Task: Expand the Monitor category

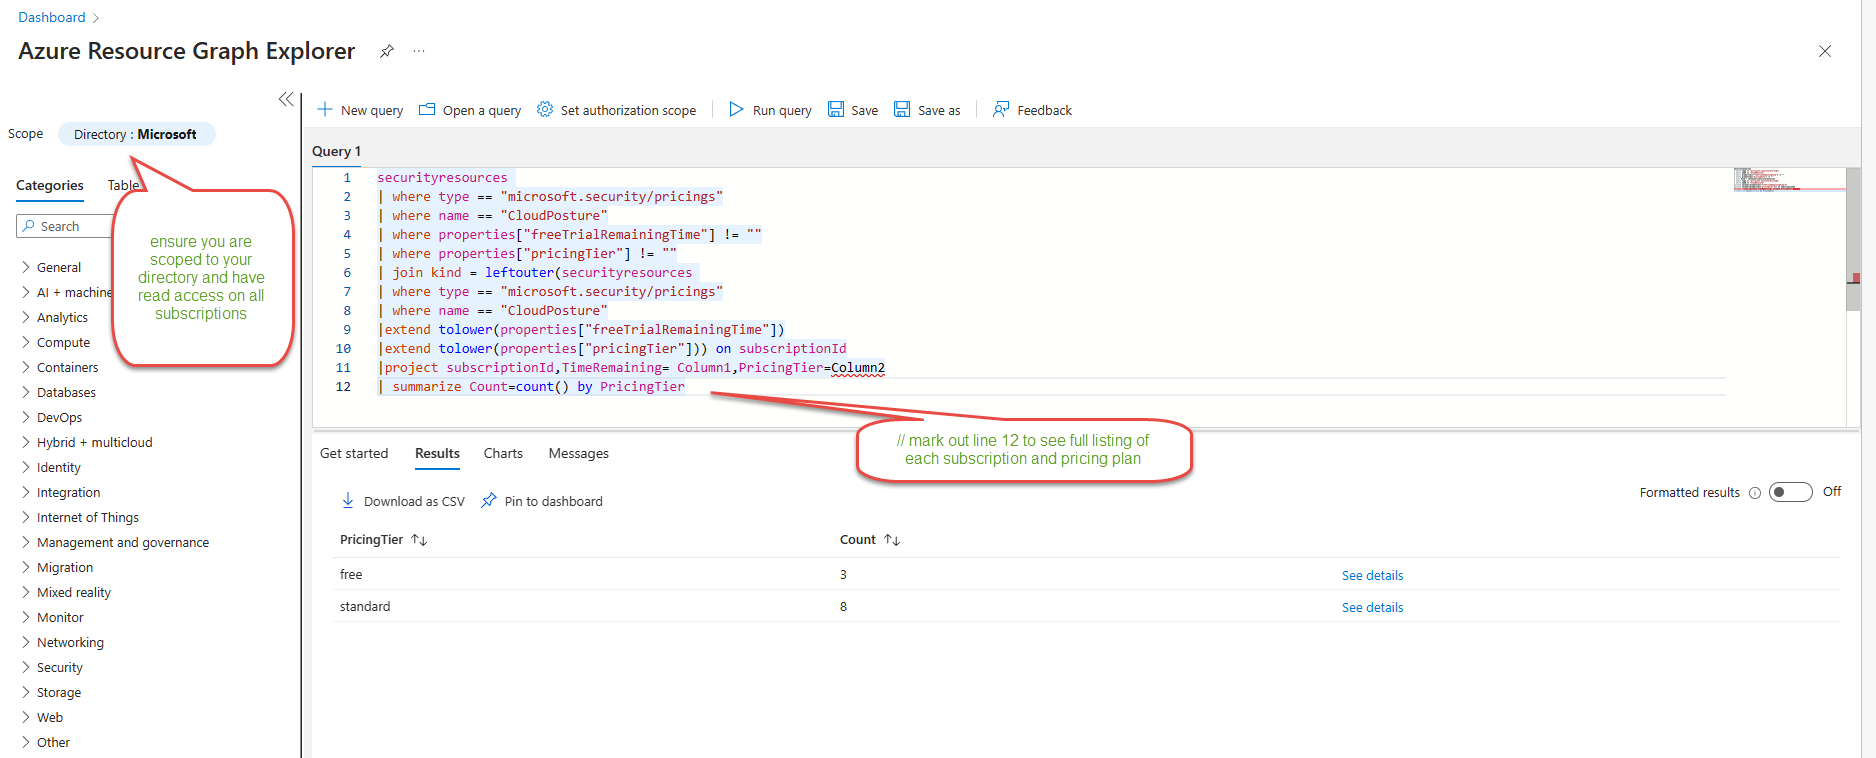Action: pyautogui.click(x=26, y=617)
